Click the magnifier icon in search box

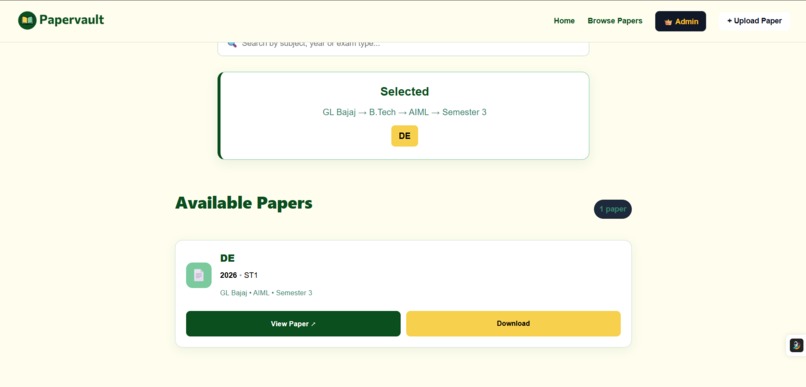coord(232,44)
